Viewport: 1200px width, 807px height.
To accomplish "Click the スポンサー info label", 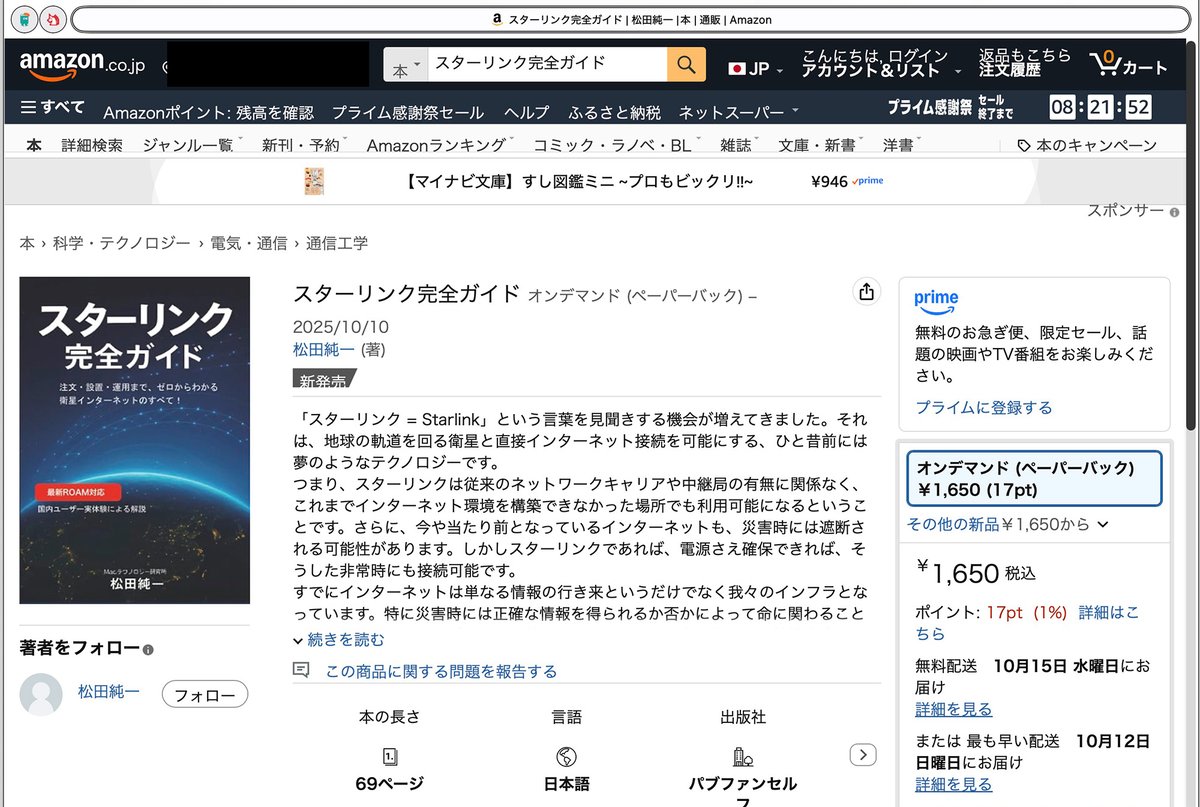I will pyautogui.click(x=1133, y=211).
